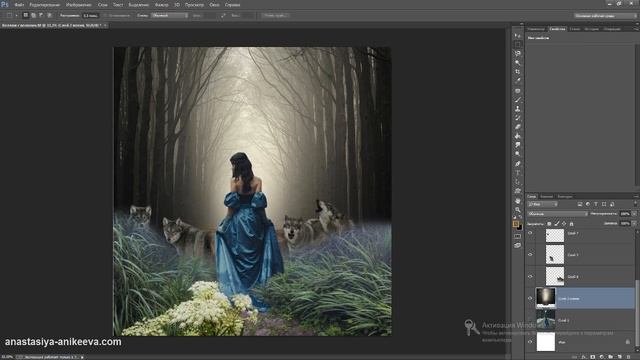Switch layer filtering on or off
This screenshot has height=360, width=640.
pos(636,204)
